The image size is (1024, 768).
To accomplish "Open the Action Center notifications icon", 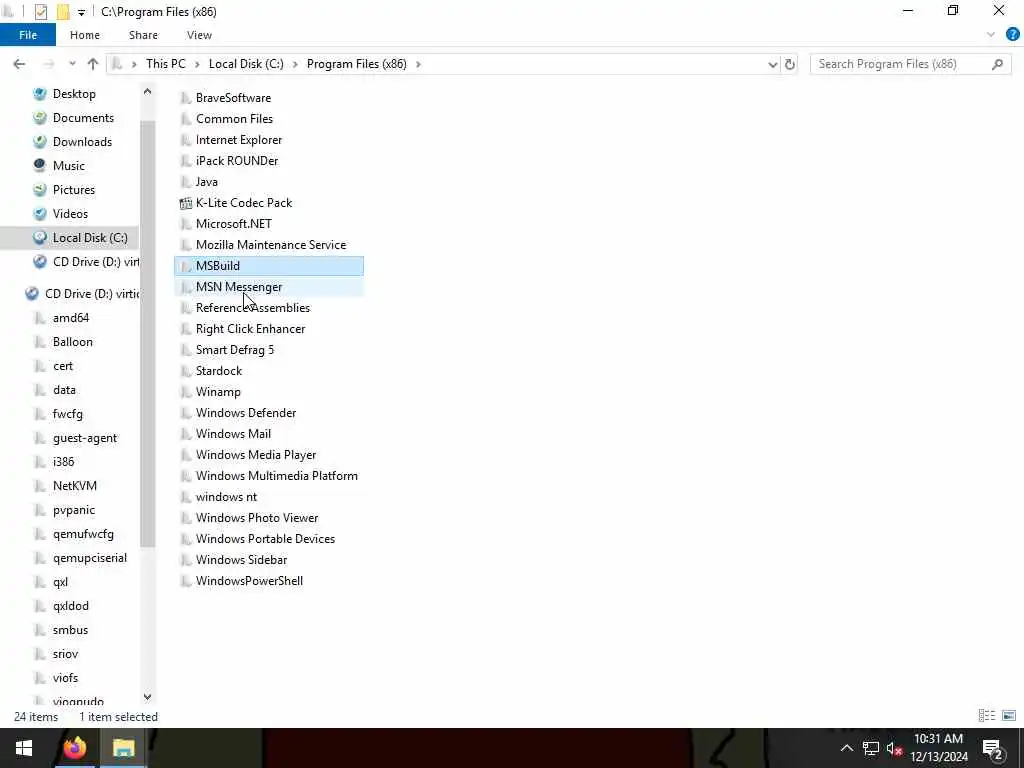I will [x=993, y=749].
